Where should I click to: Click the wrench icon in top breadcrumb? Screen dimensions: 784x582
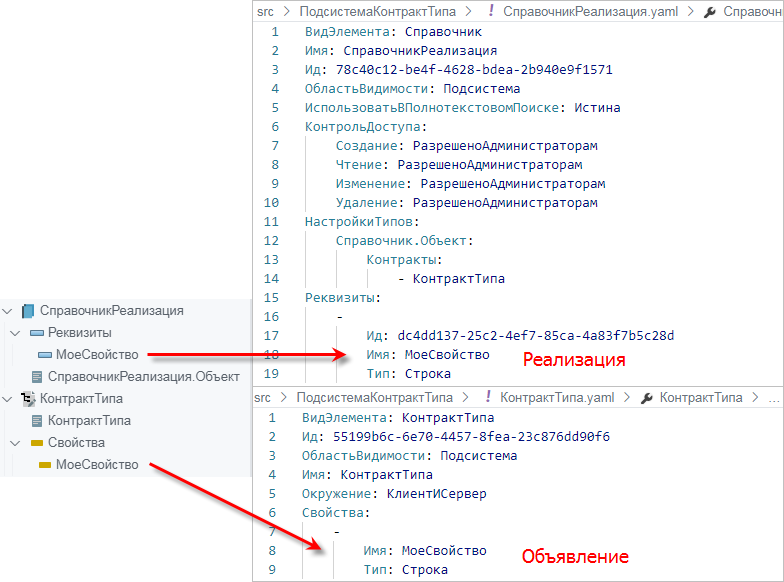[710, 12]
